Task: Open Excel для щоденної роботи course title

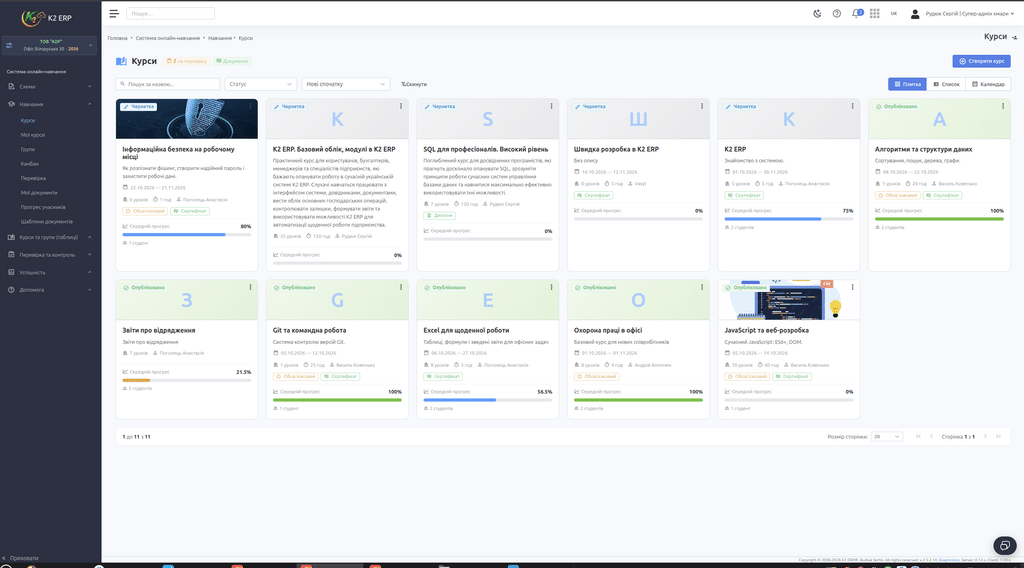Action: (x=466, y=330)
